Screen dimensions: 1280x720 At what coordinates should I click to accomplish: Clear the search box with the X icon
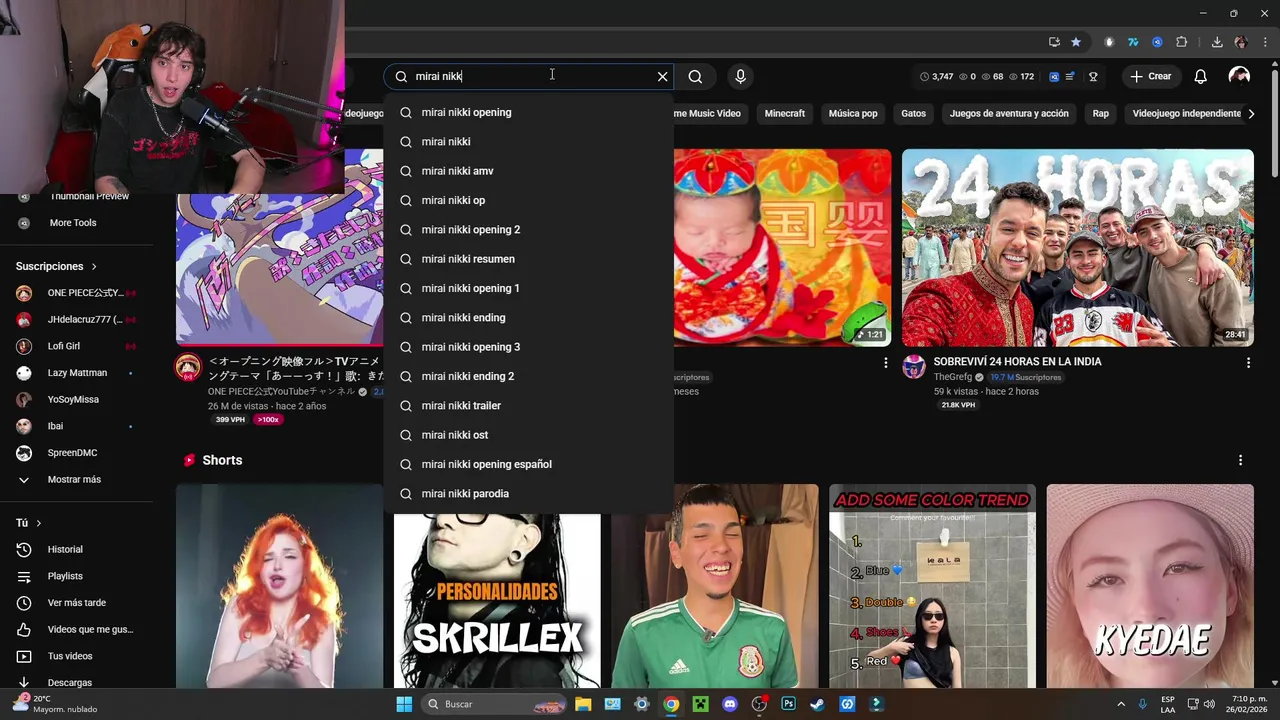[662, 76]
